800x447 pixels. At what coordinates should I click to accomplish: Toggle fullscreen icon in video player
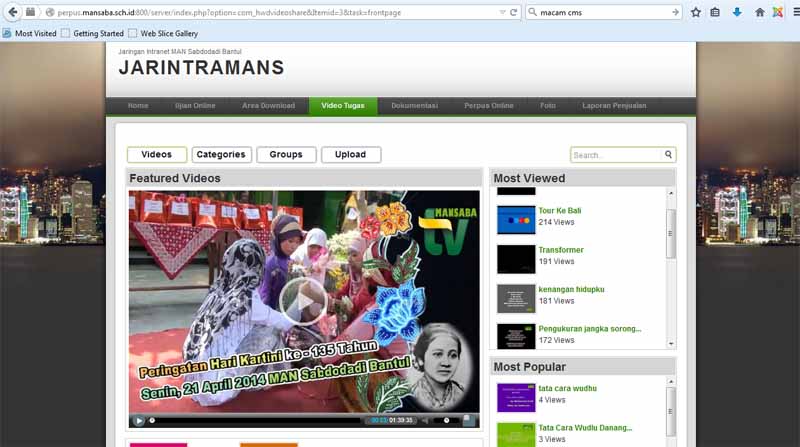(468, 420)
